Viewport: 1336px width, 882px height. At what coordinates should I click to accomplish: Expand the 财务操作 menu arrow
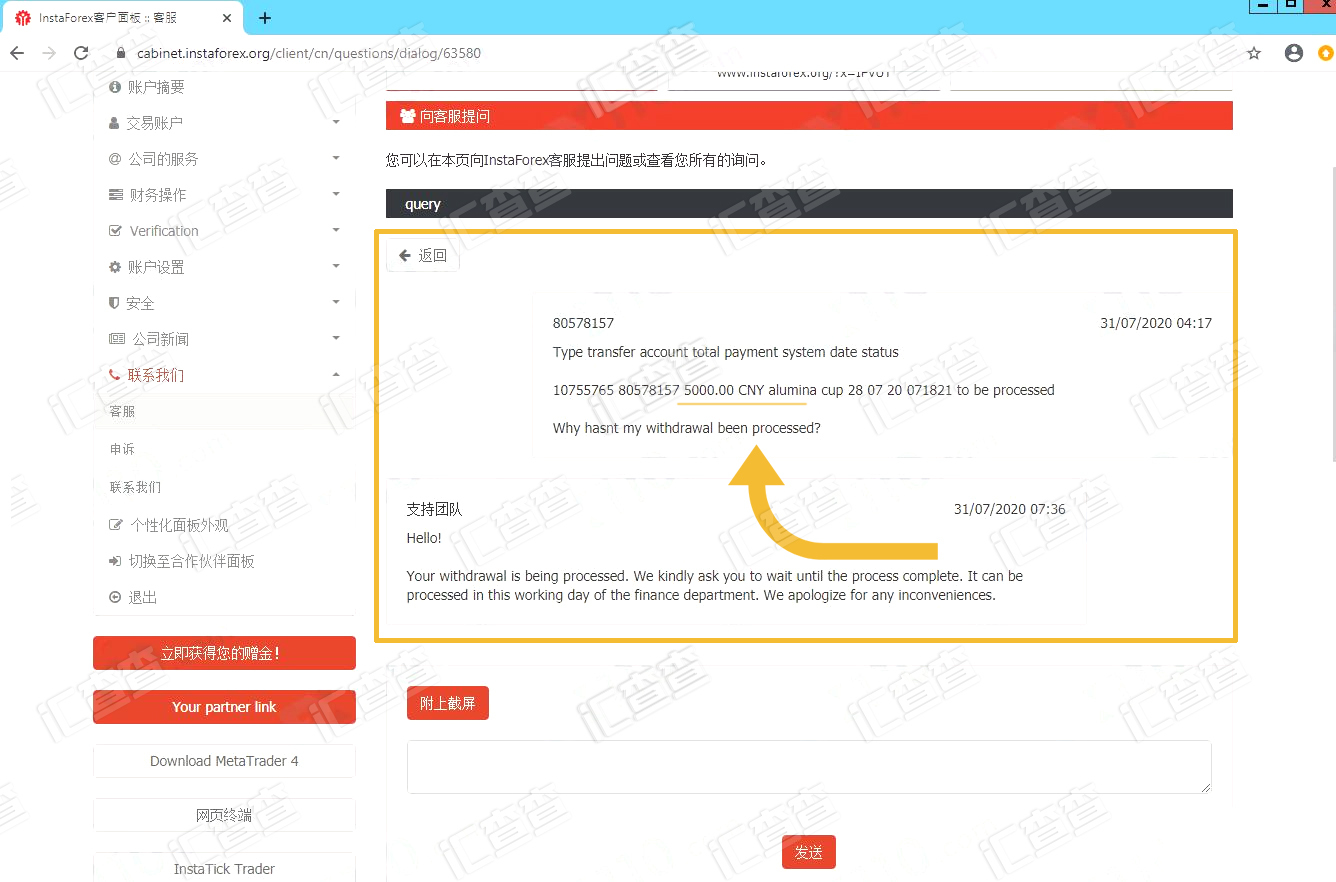pyautogui.click(x=336, y=194)
